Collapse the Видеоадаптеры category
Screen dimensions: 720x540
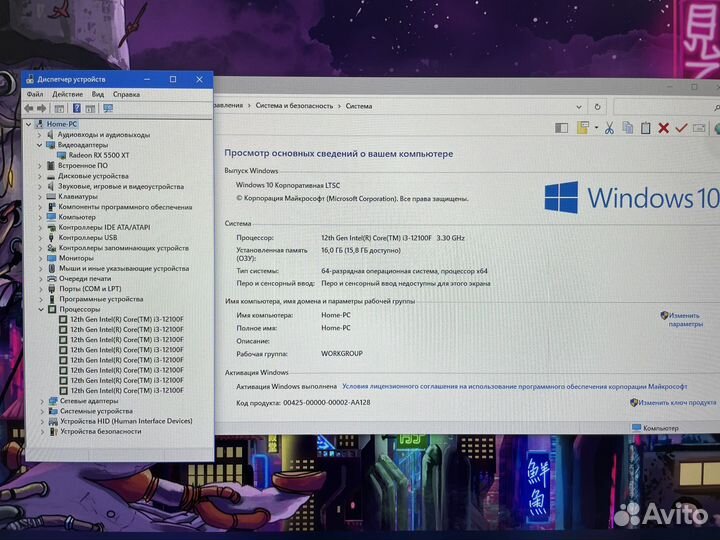click(41, 145)
